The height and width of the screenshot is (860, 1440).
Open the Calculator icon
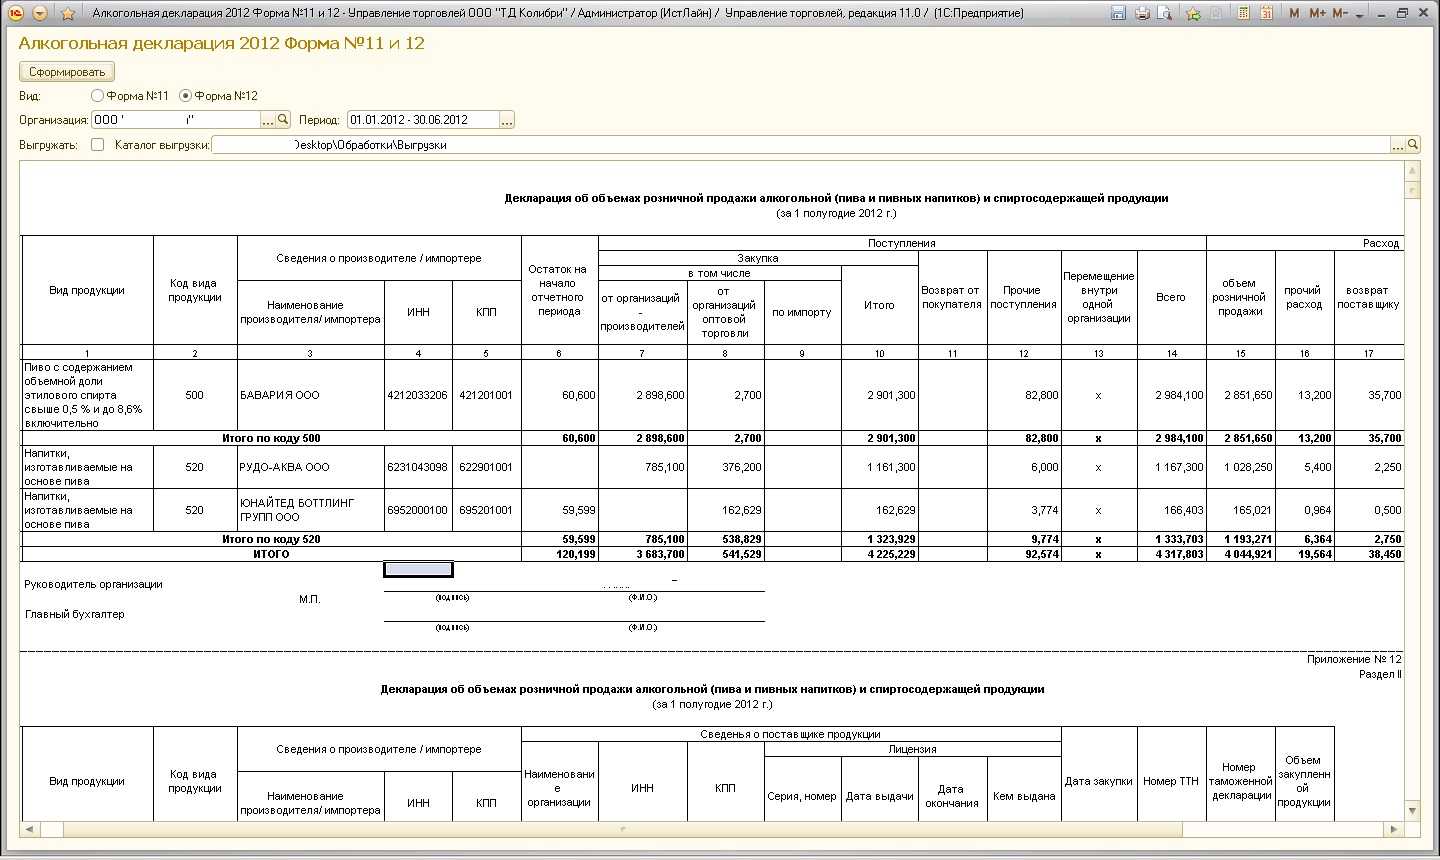click(x=1243, y=13)
